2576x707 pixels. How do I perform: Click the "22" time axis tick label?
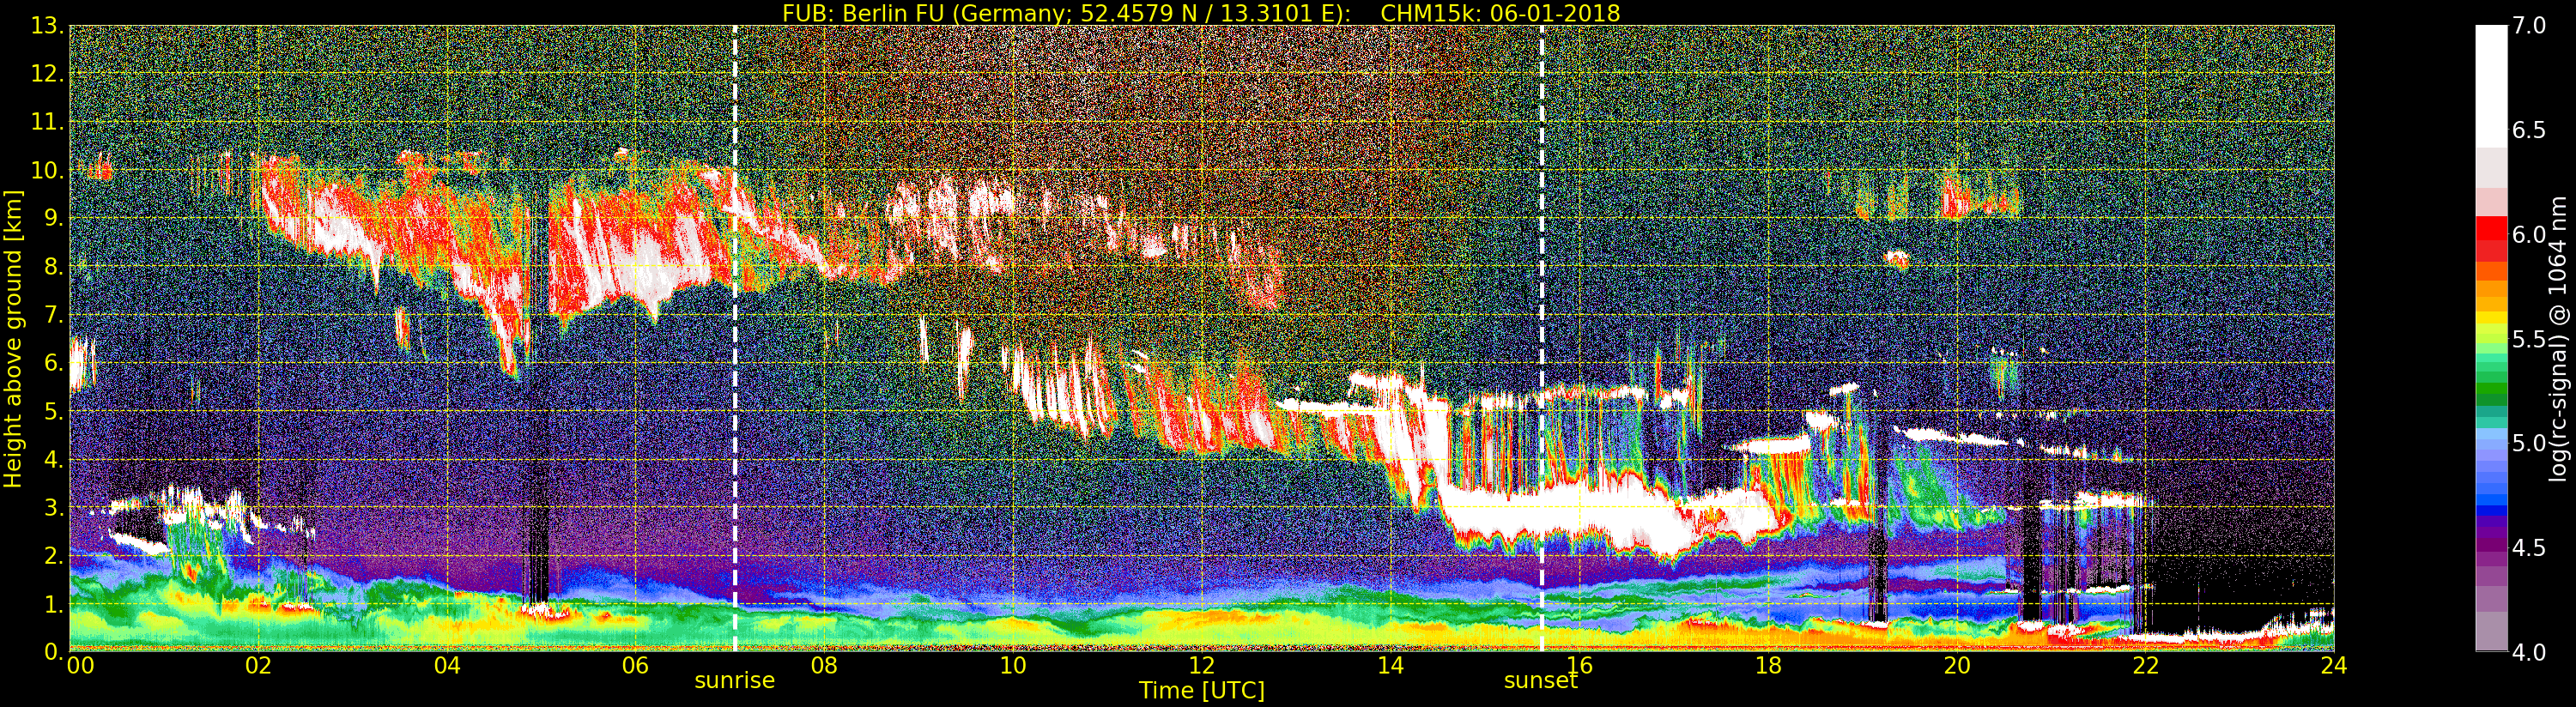(x=2146, y=665)
